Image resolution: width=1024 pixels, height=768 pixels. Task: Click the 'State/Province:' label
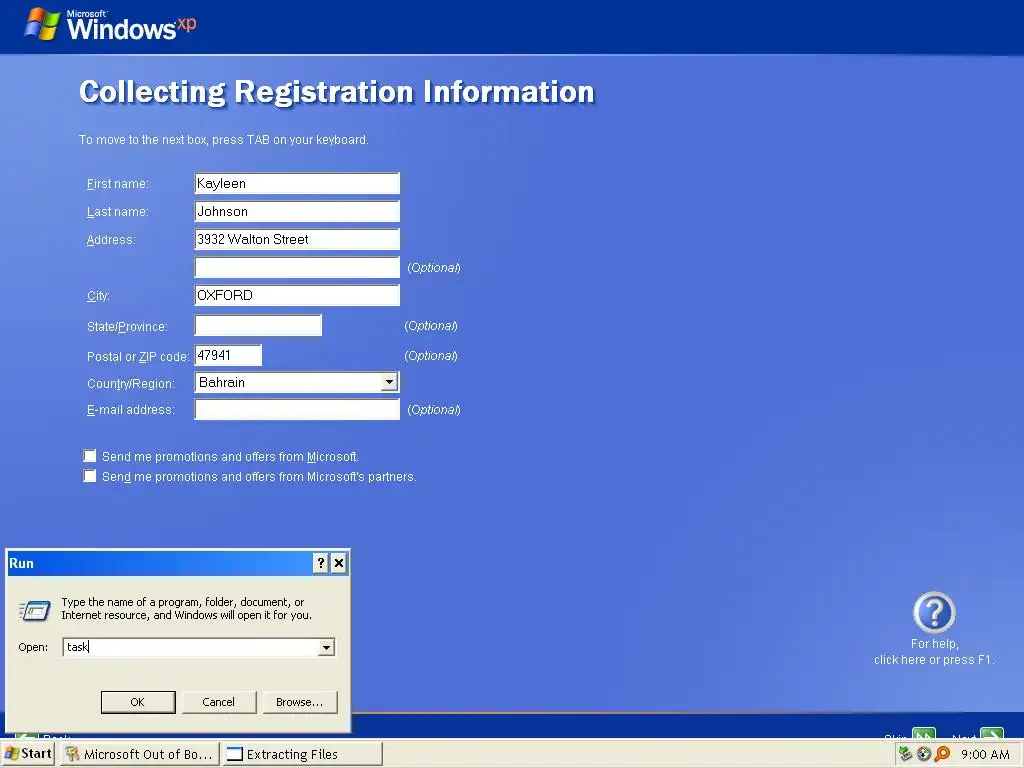pos(127,327)
